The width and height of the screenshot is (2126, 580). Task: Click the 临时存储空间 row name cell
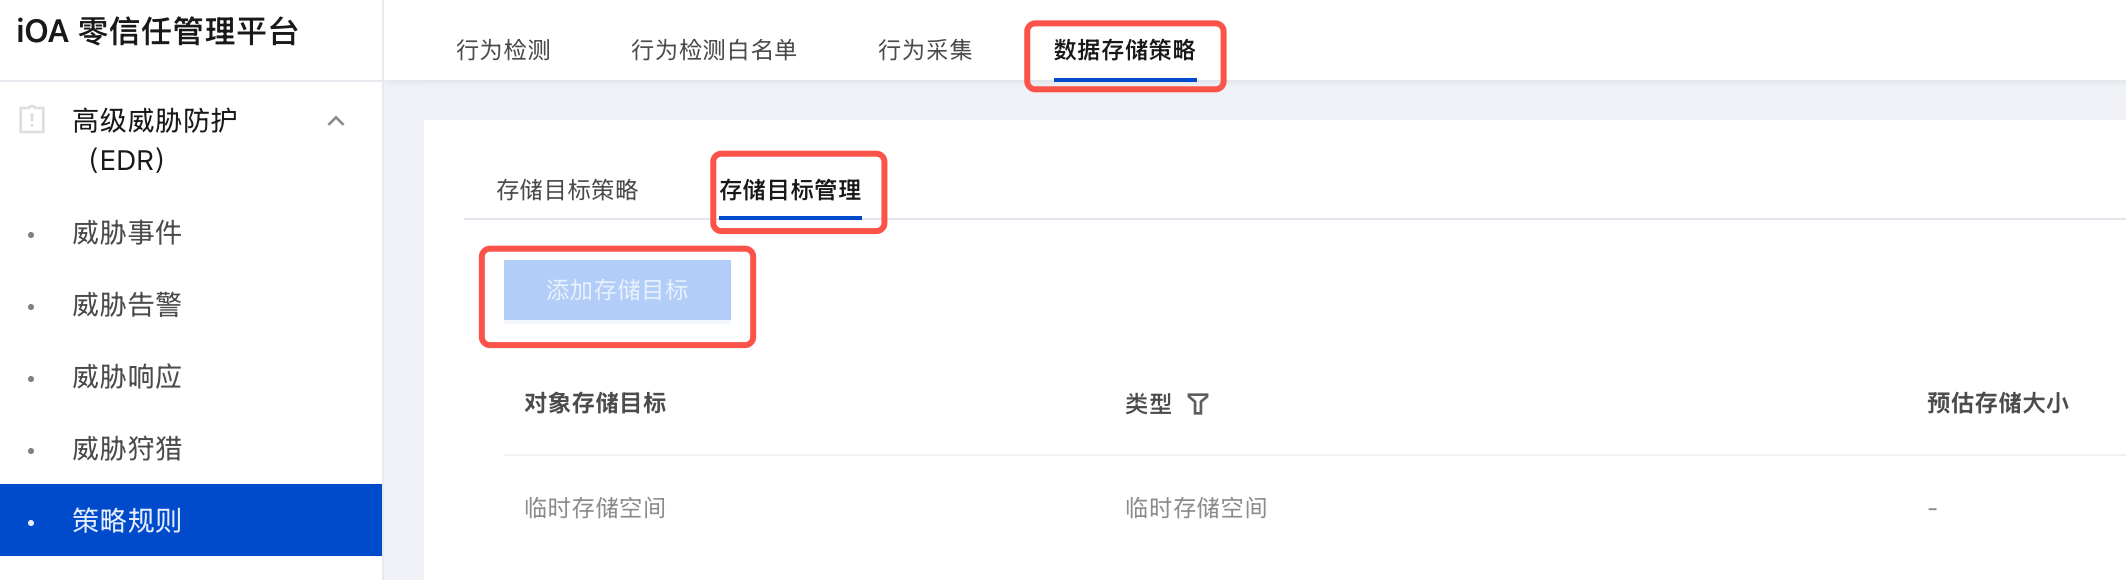[x=595, y=508]
